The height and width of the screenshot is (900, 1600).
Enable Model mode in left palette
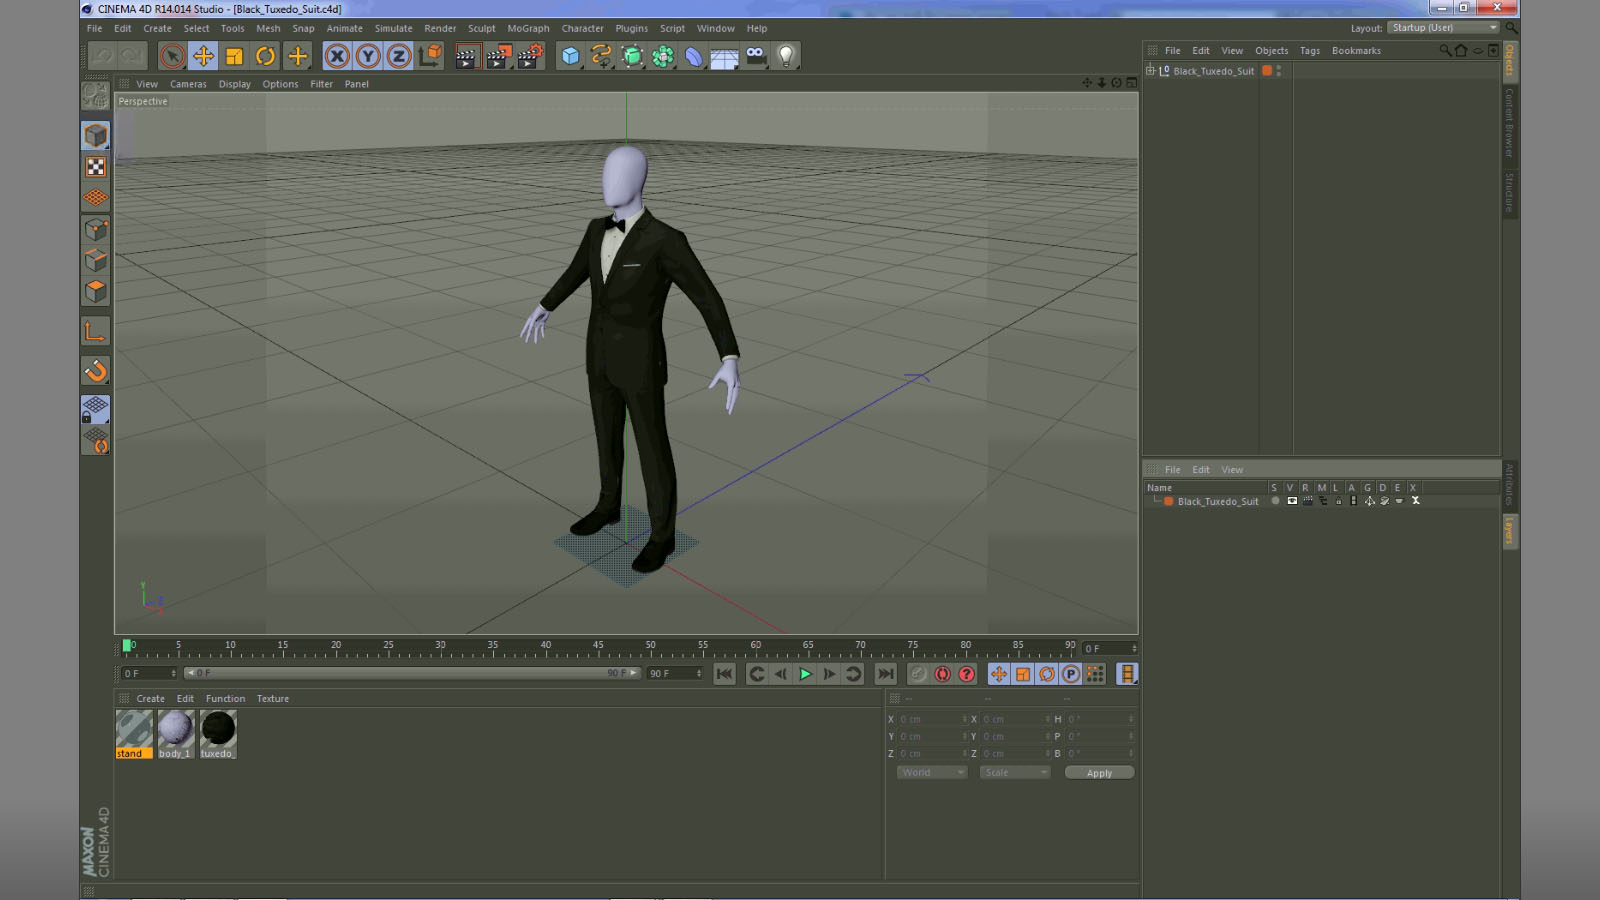click(x=96, y=135)
